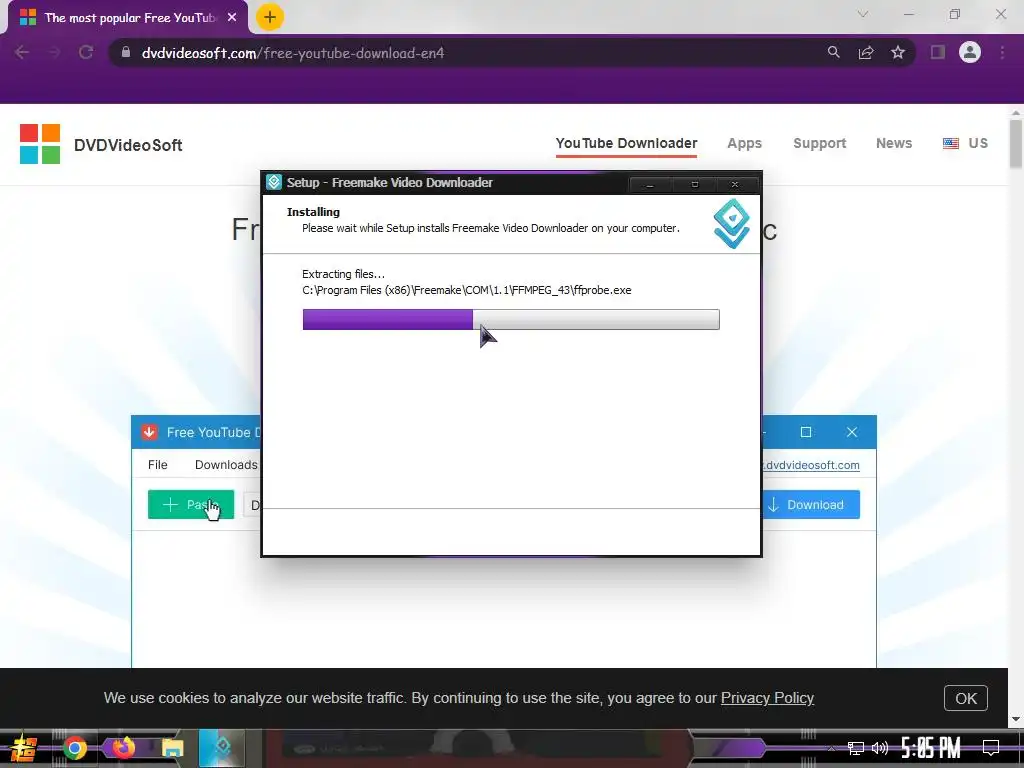Close the Free YouTube browser tab
Screen dimensions: 1024x768
[x=232, y=18]
